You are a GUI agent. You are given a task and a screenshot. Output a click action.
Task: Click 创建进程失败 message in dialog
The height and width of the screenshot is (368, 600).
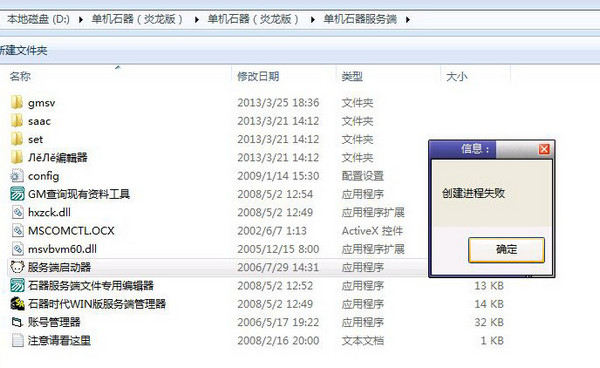[x=473, y=193]
